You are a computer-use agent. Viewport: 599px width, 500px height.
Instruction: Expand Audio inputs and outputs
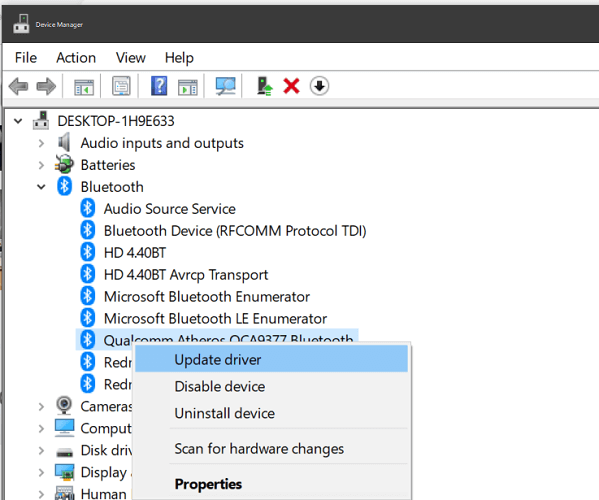(x=41, y=143)
